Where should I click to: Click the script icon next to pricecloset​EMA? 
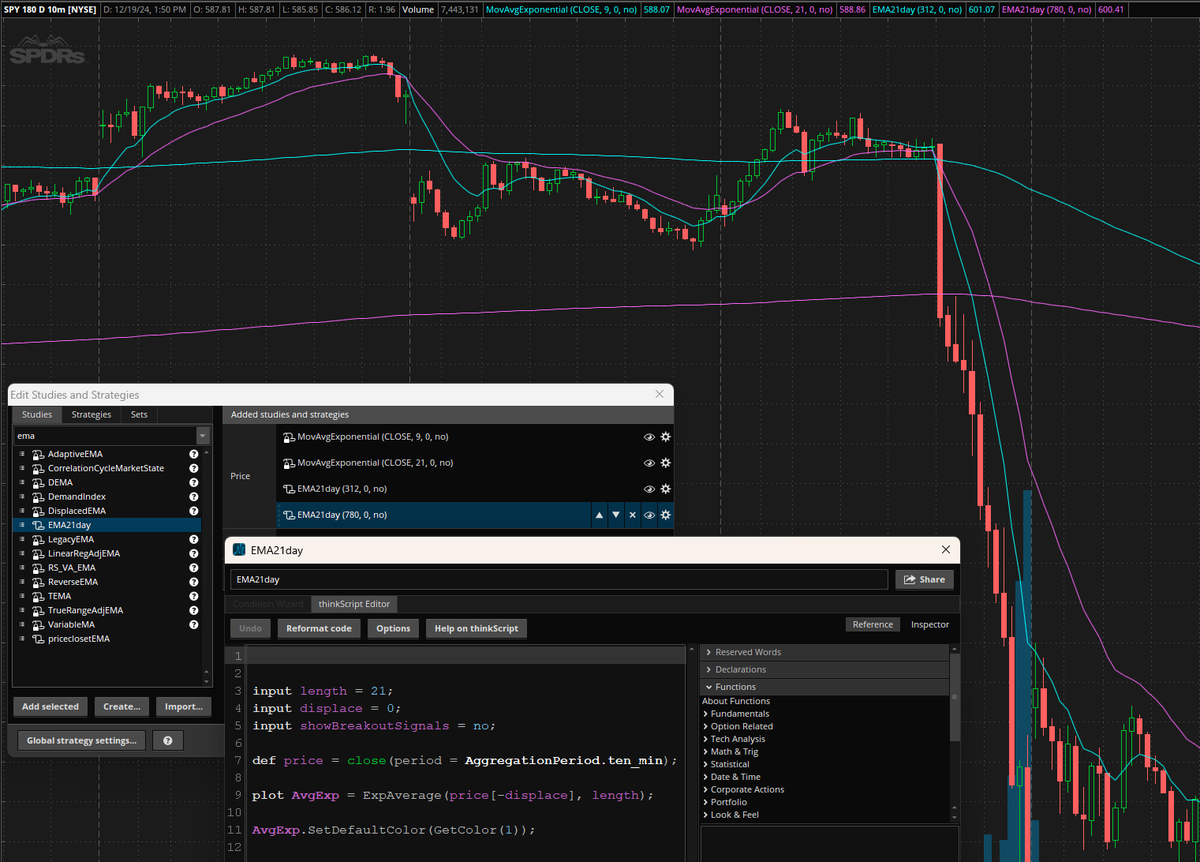coord(37,638)
